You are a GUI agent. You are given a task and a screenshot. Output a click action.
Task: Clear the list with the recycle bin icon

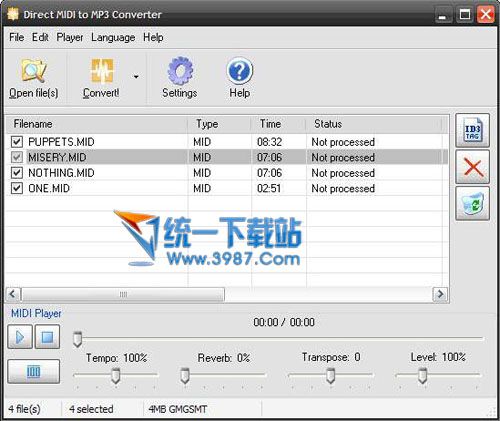pyautogui.click(x=472, y=204)
